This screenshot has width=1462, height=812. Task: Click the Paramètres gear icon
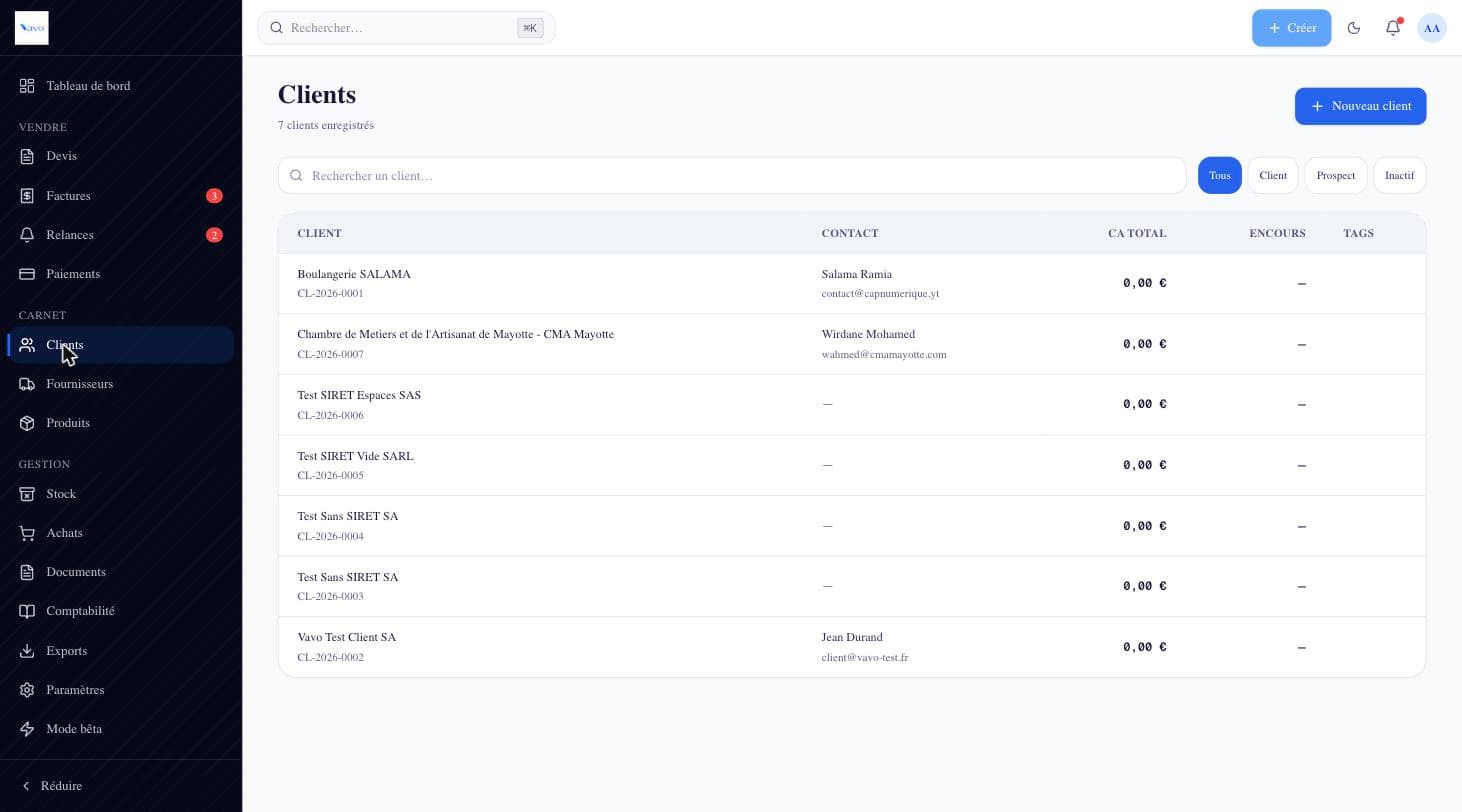(27, 690)
